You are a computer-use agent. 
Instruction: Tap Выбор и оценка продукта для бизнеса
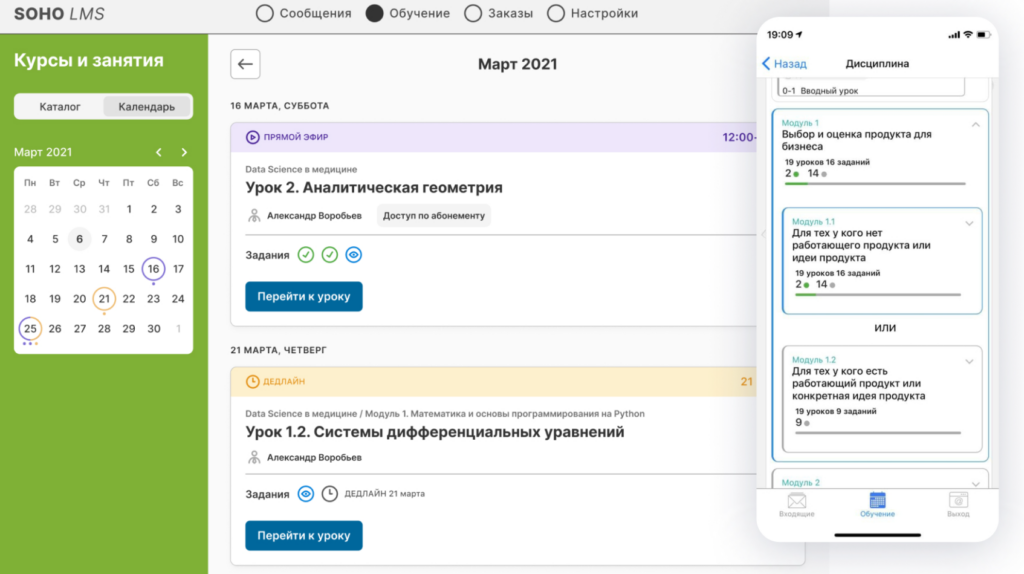(856, 140)
